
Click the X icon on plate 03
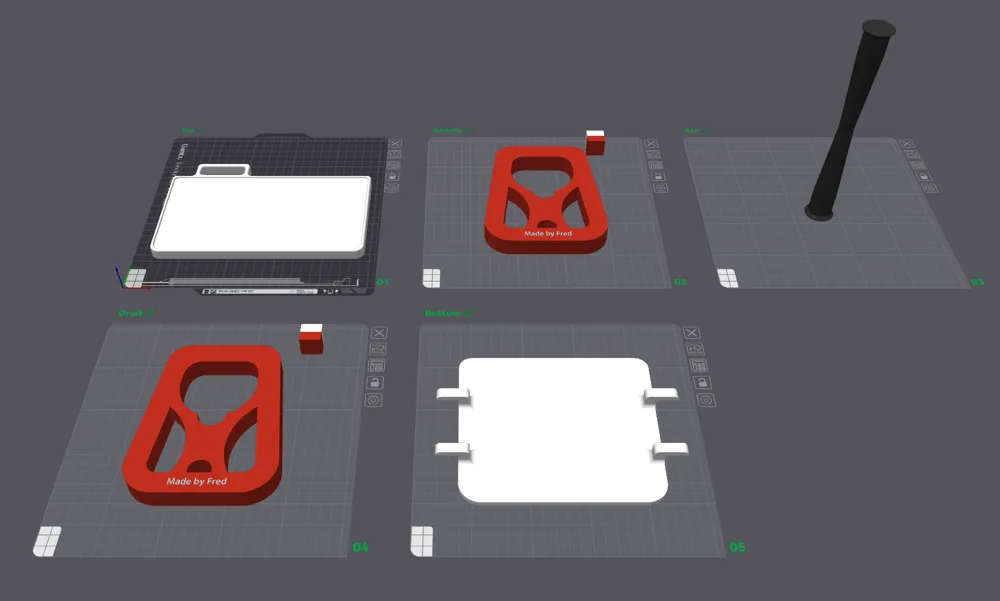click(907, 144)
